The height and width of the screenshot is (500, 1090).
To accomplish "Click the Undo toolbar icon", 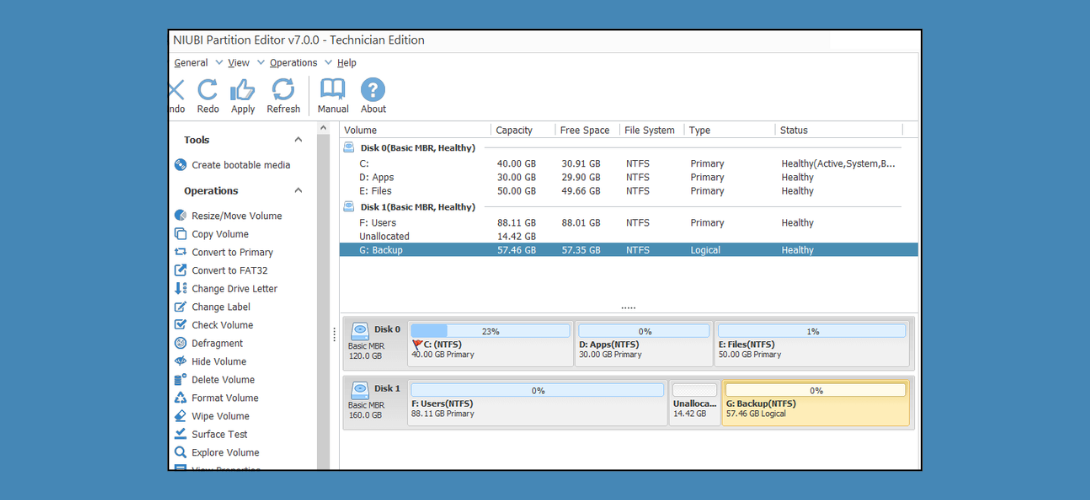I will pos(177,90).
